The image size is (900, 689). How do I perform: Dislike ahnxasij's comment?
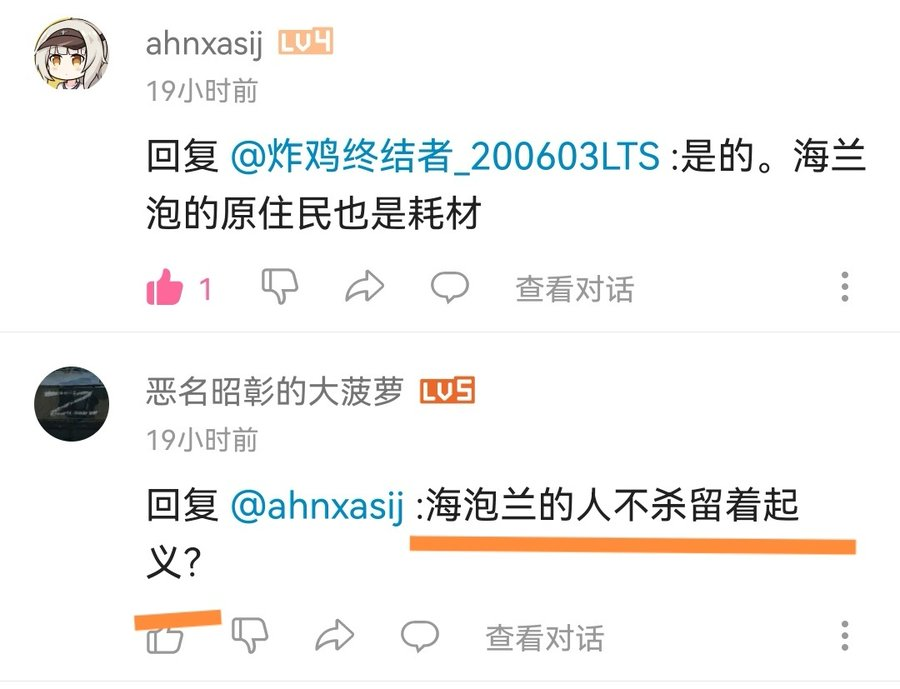tap(280, 285)
